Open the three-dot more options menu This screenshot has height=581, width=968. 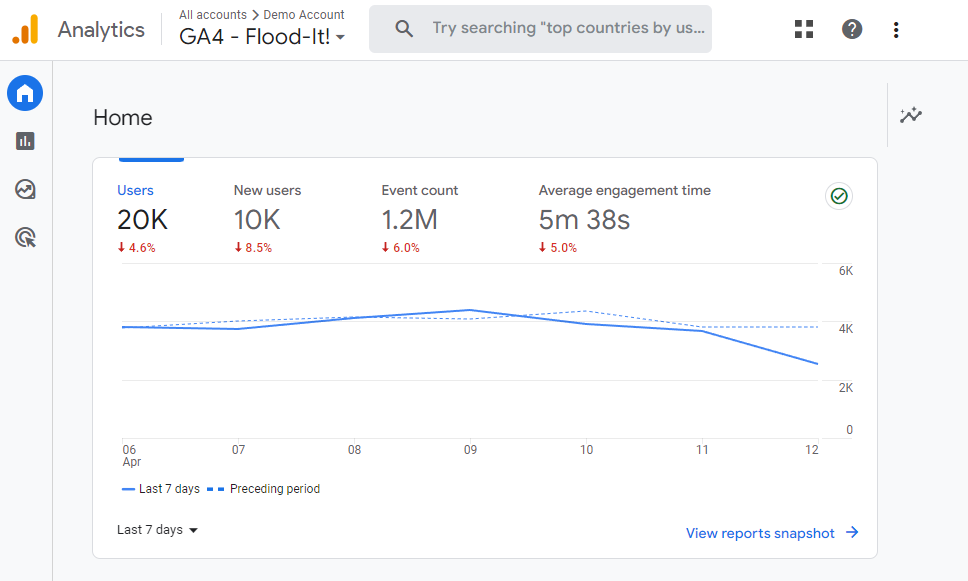pyautogui.click(x=896, y=30)
